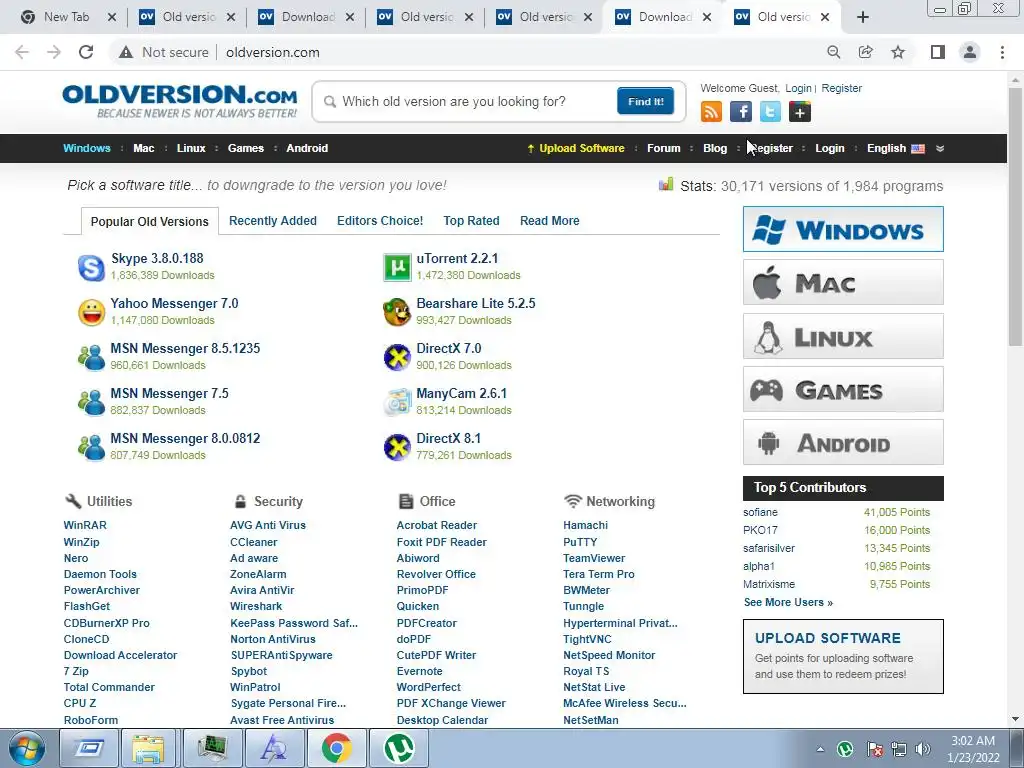Screen dimensions: 1024x768
Task: Click the large Android platform button
Action: click(843, 443)
